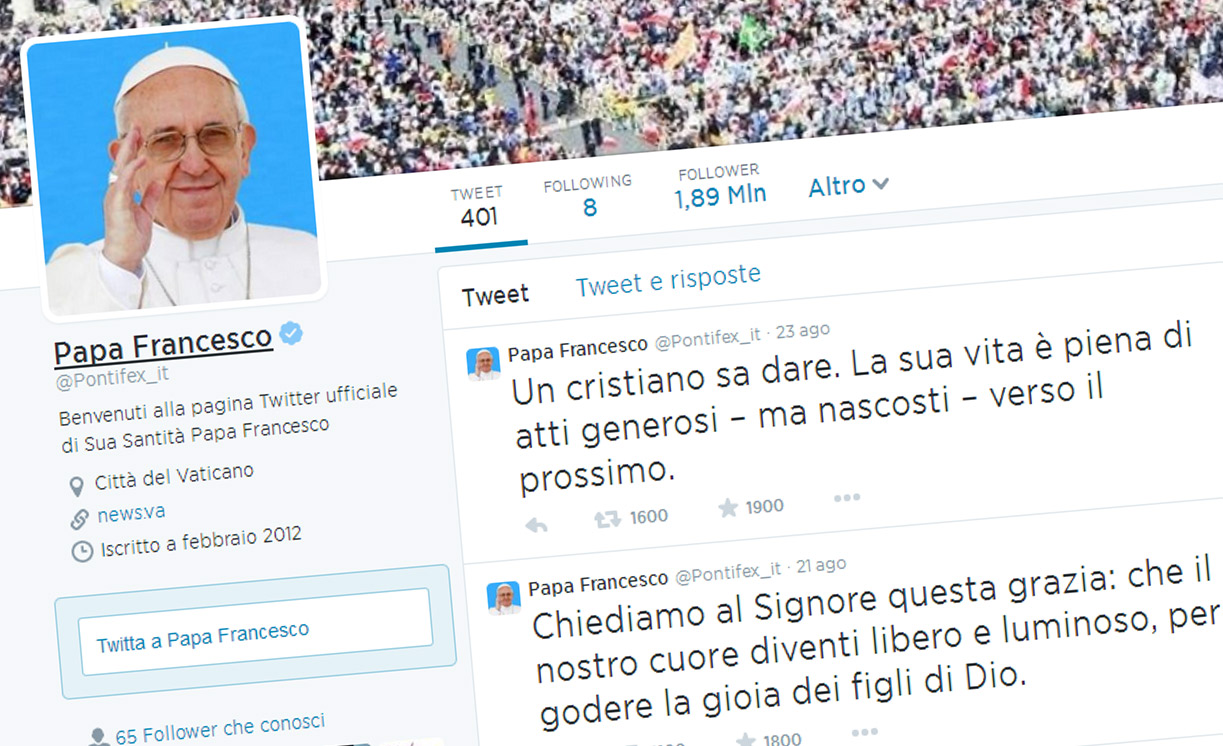Screen dimensions: 1223x746
Task: Open the Following count showing 8
Action: click(588, 195)
